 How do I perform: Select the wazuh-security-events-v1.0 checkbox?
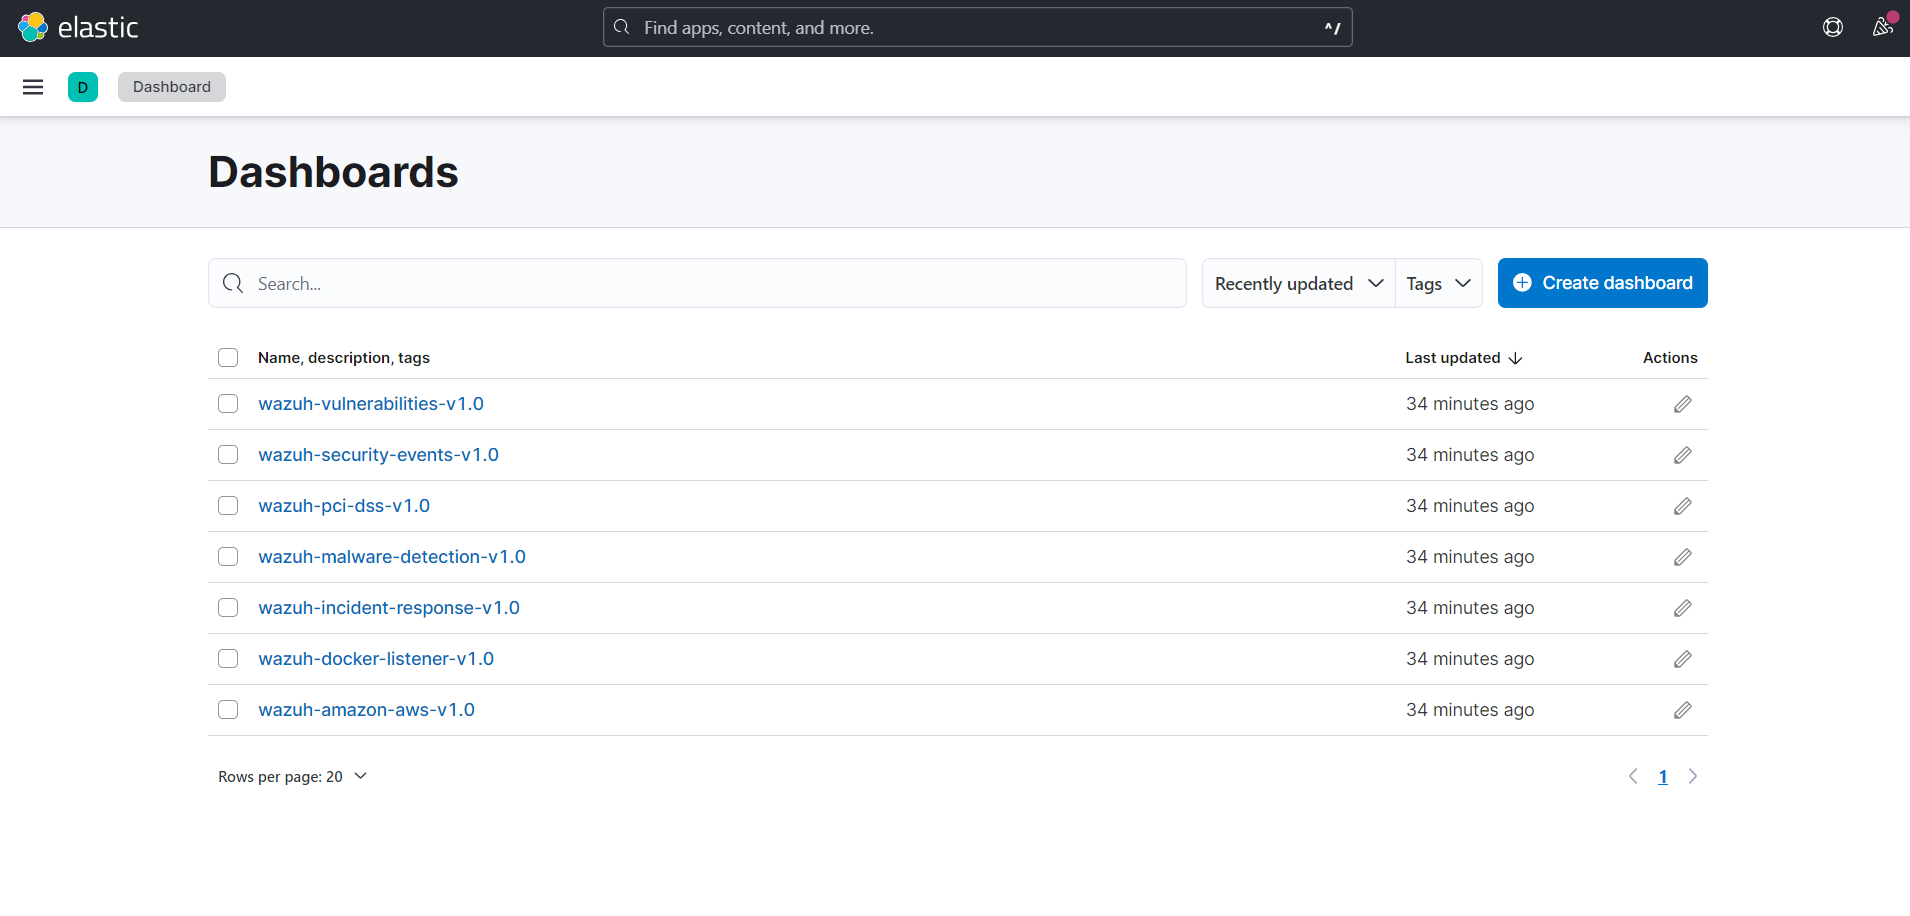228,455
